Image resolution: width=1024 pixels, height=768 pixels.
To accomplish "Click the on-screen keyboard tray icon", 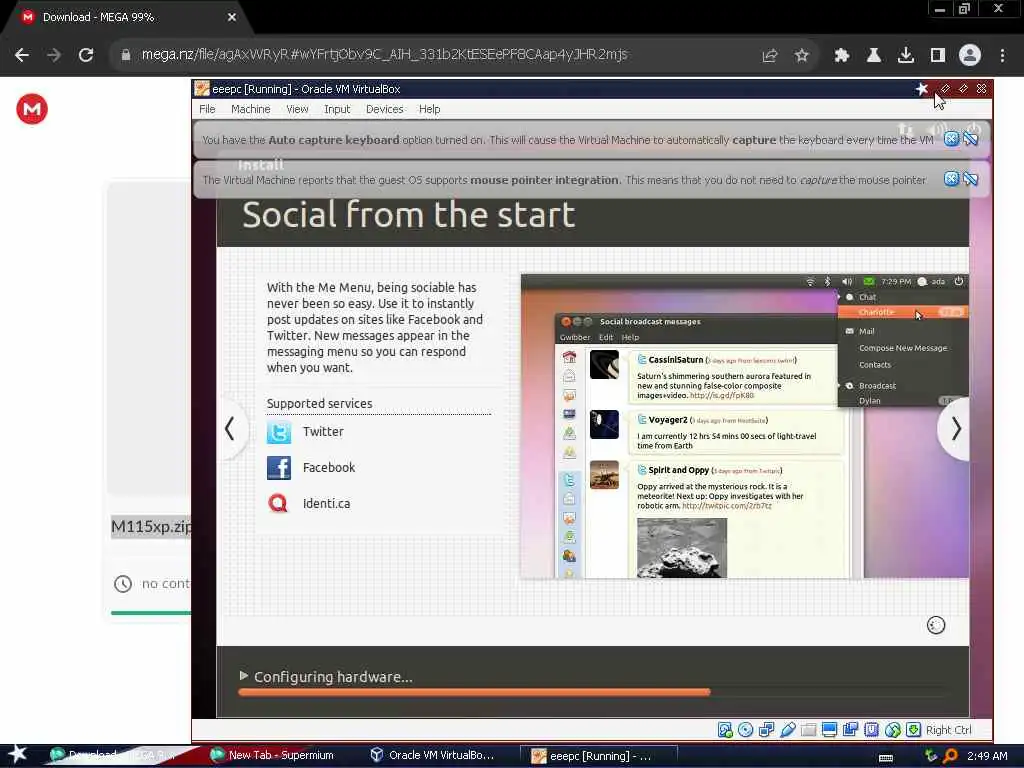I will coord(886,758).
